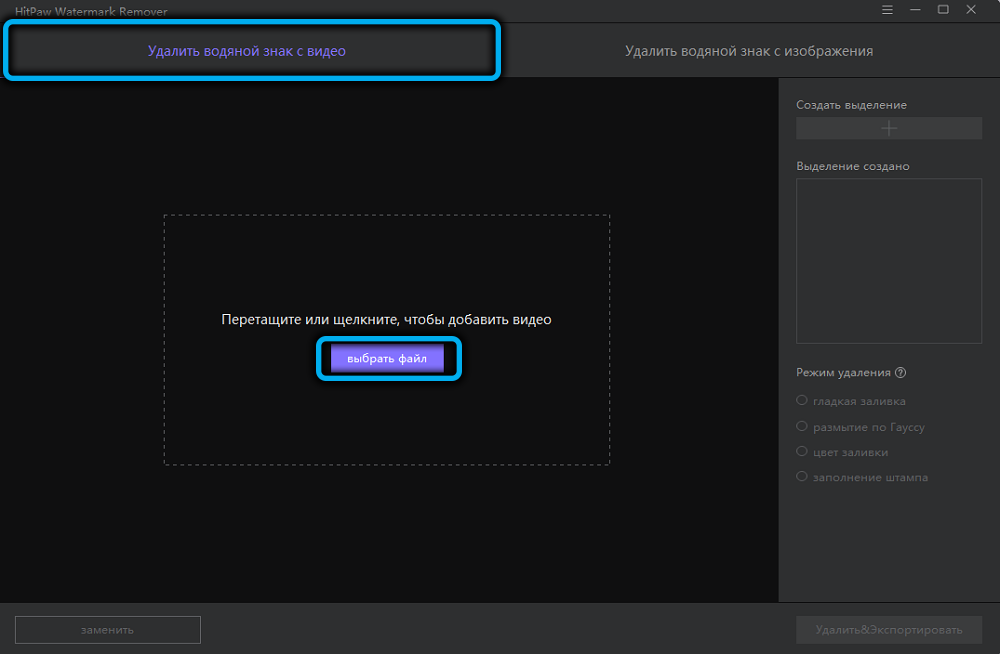This screenshot has width=1000, height=654.
Task: Click the выбрать файл button
Action: pos(389,358)
